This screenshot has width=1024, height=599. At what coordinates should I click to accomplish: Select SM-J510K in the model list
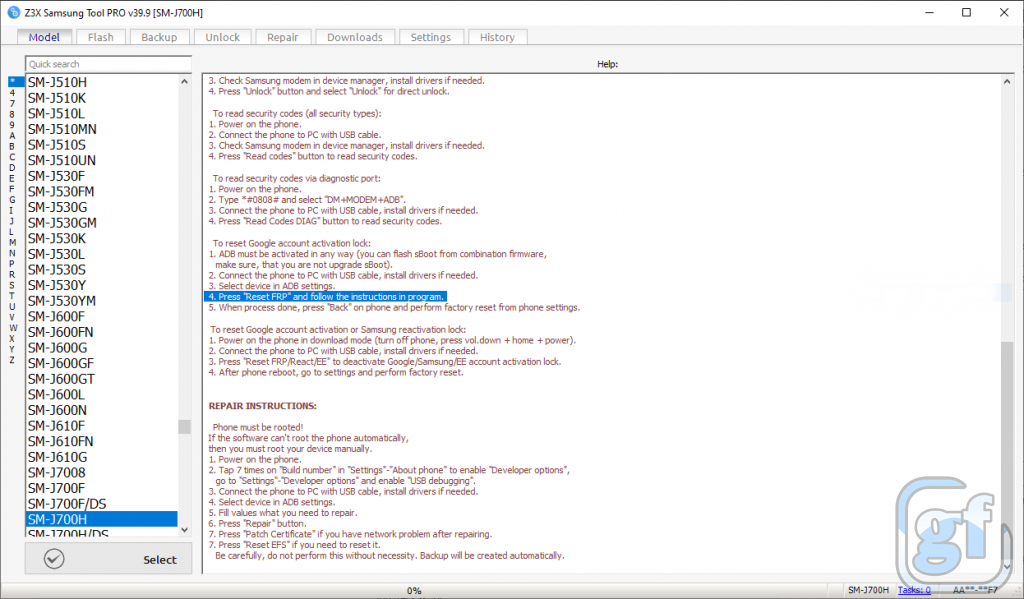coord(101,98)
